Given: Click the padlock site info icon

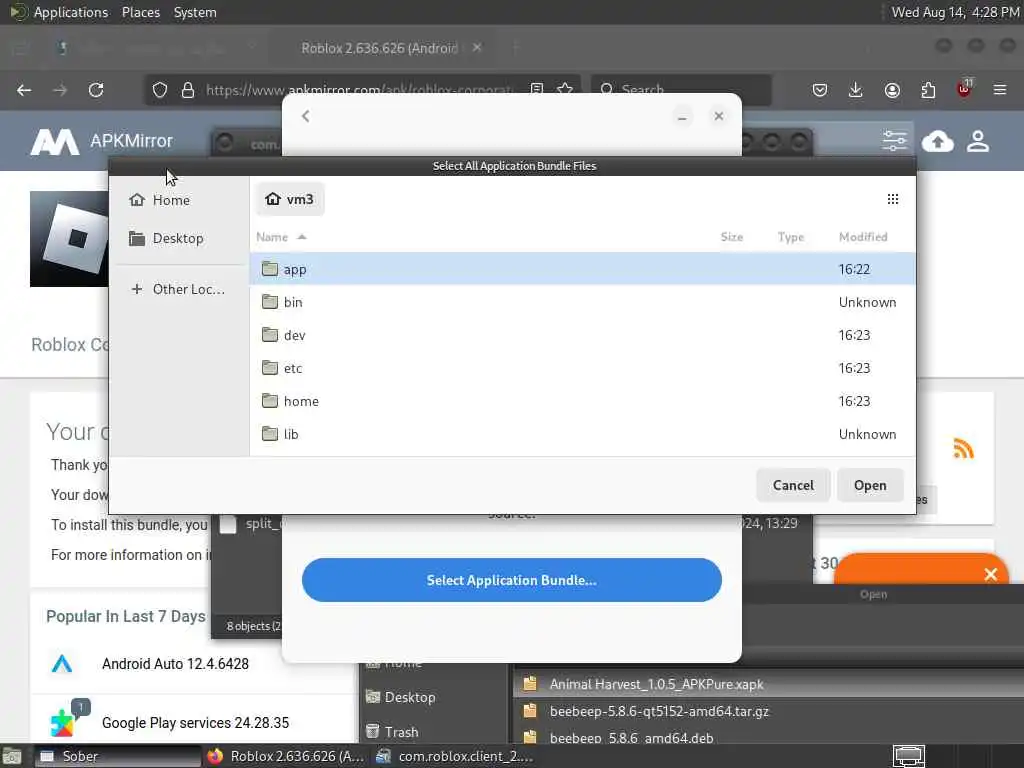Looking at the screenshot, I should (188, 90).
